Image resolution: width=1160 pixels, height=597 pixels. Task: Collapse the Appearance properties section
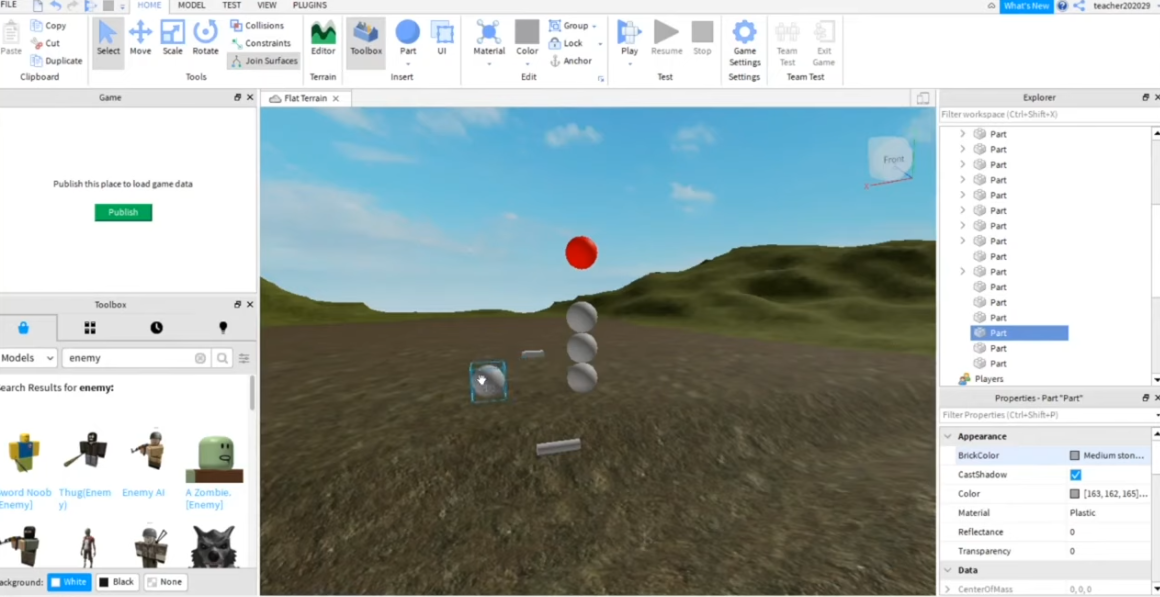[948, 436]
